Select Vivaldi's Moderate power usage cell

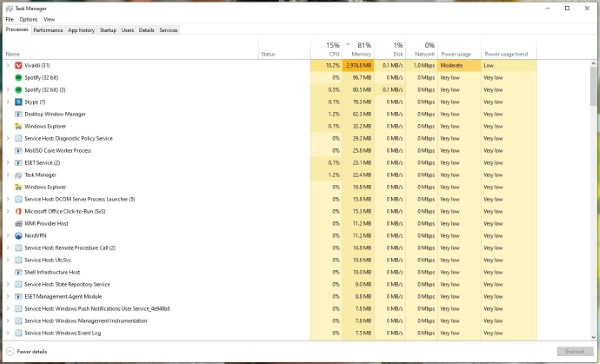(x=459, y=65)
